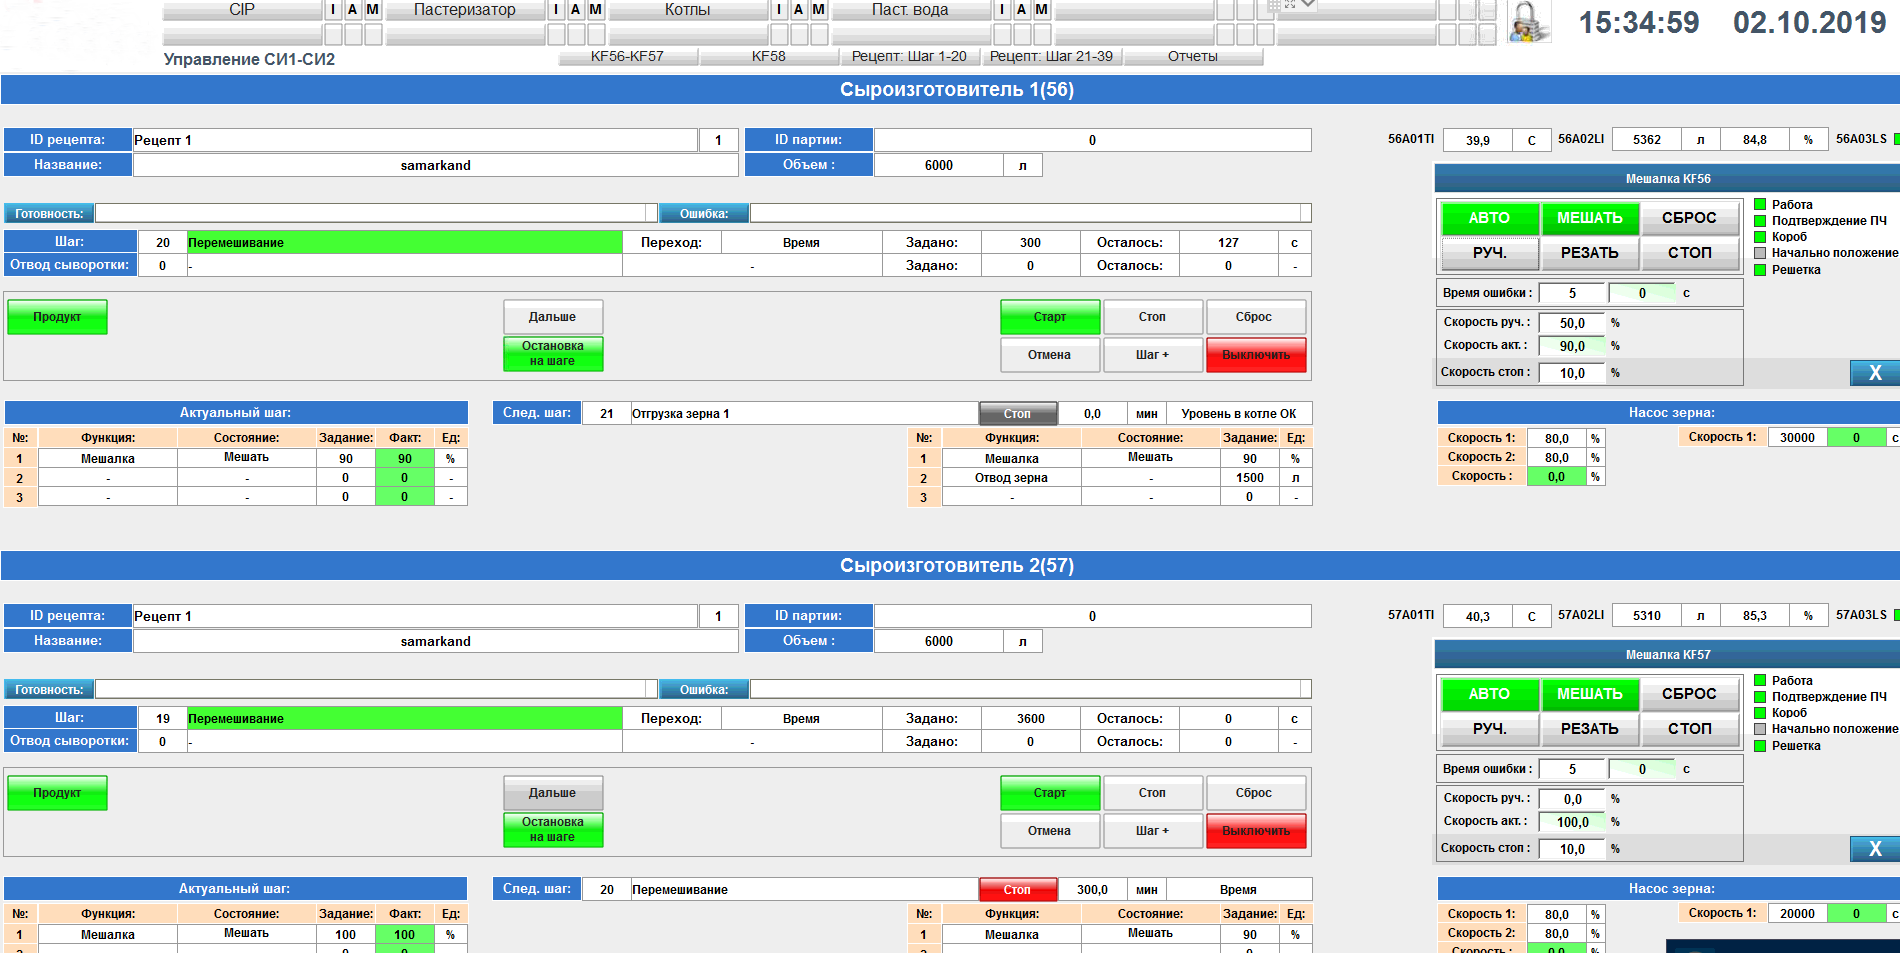Switch Мешалка KF57 to РУЧ. mode
The image size is (1900, 953).
point(1488,729)
